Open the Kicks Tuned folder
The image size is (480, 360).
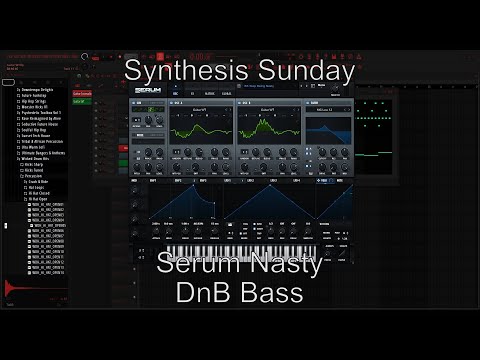point(31,170)
